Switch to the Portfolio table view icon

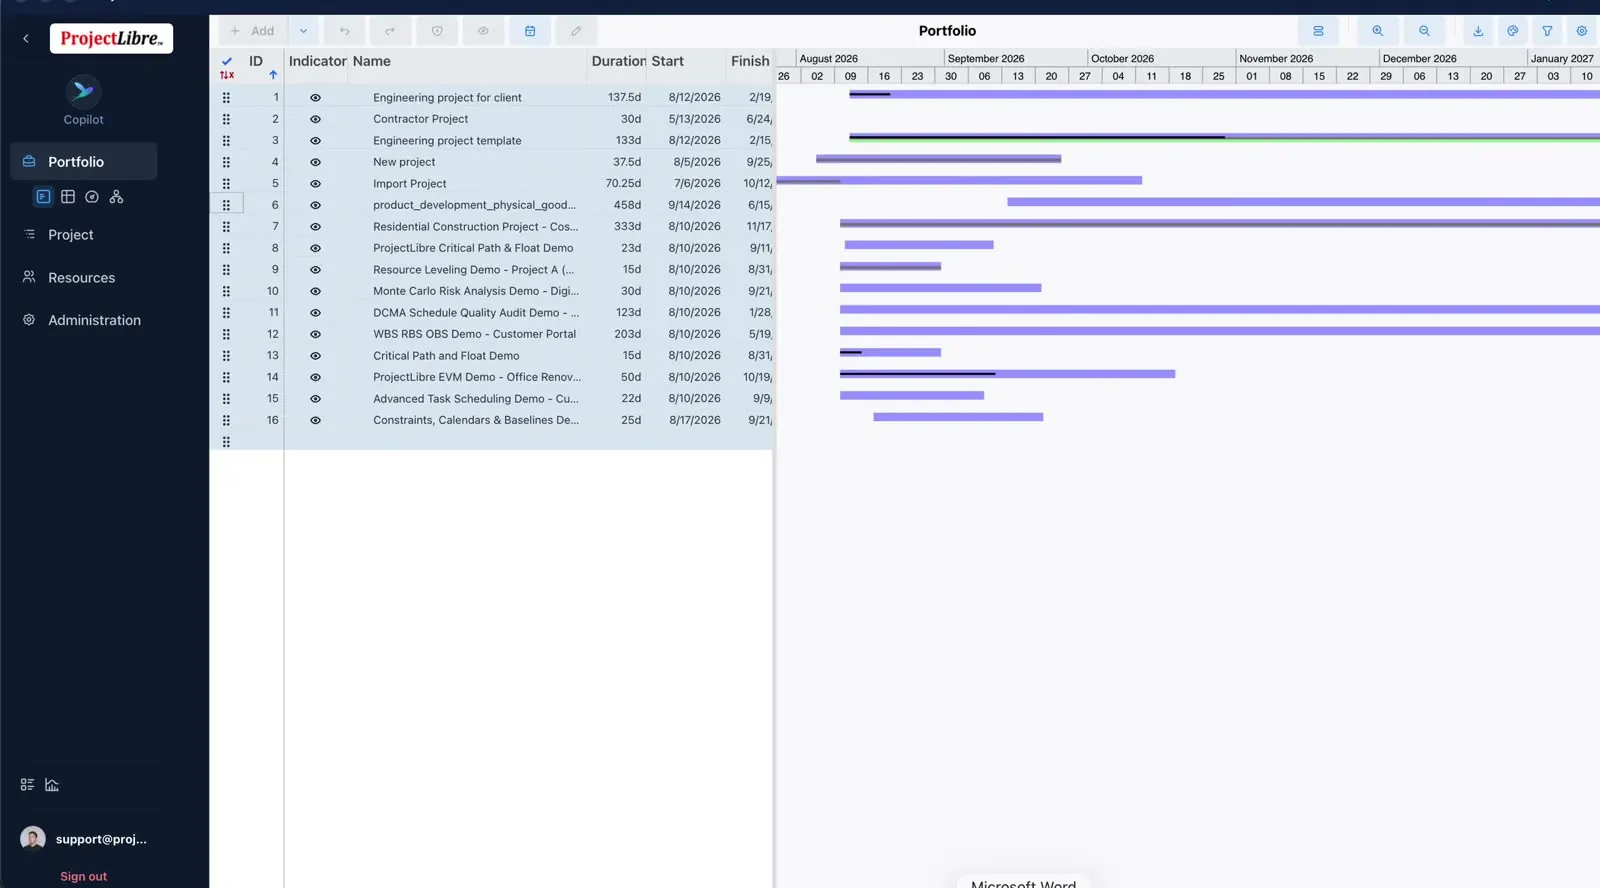68,197
